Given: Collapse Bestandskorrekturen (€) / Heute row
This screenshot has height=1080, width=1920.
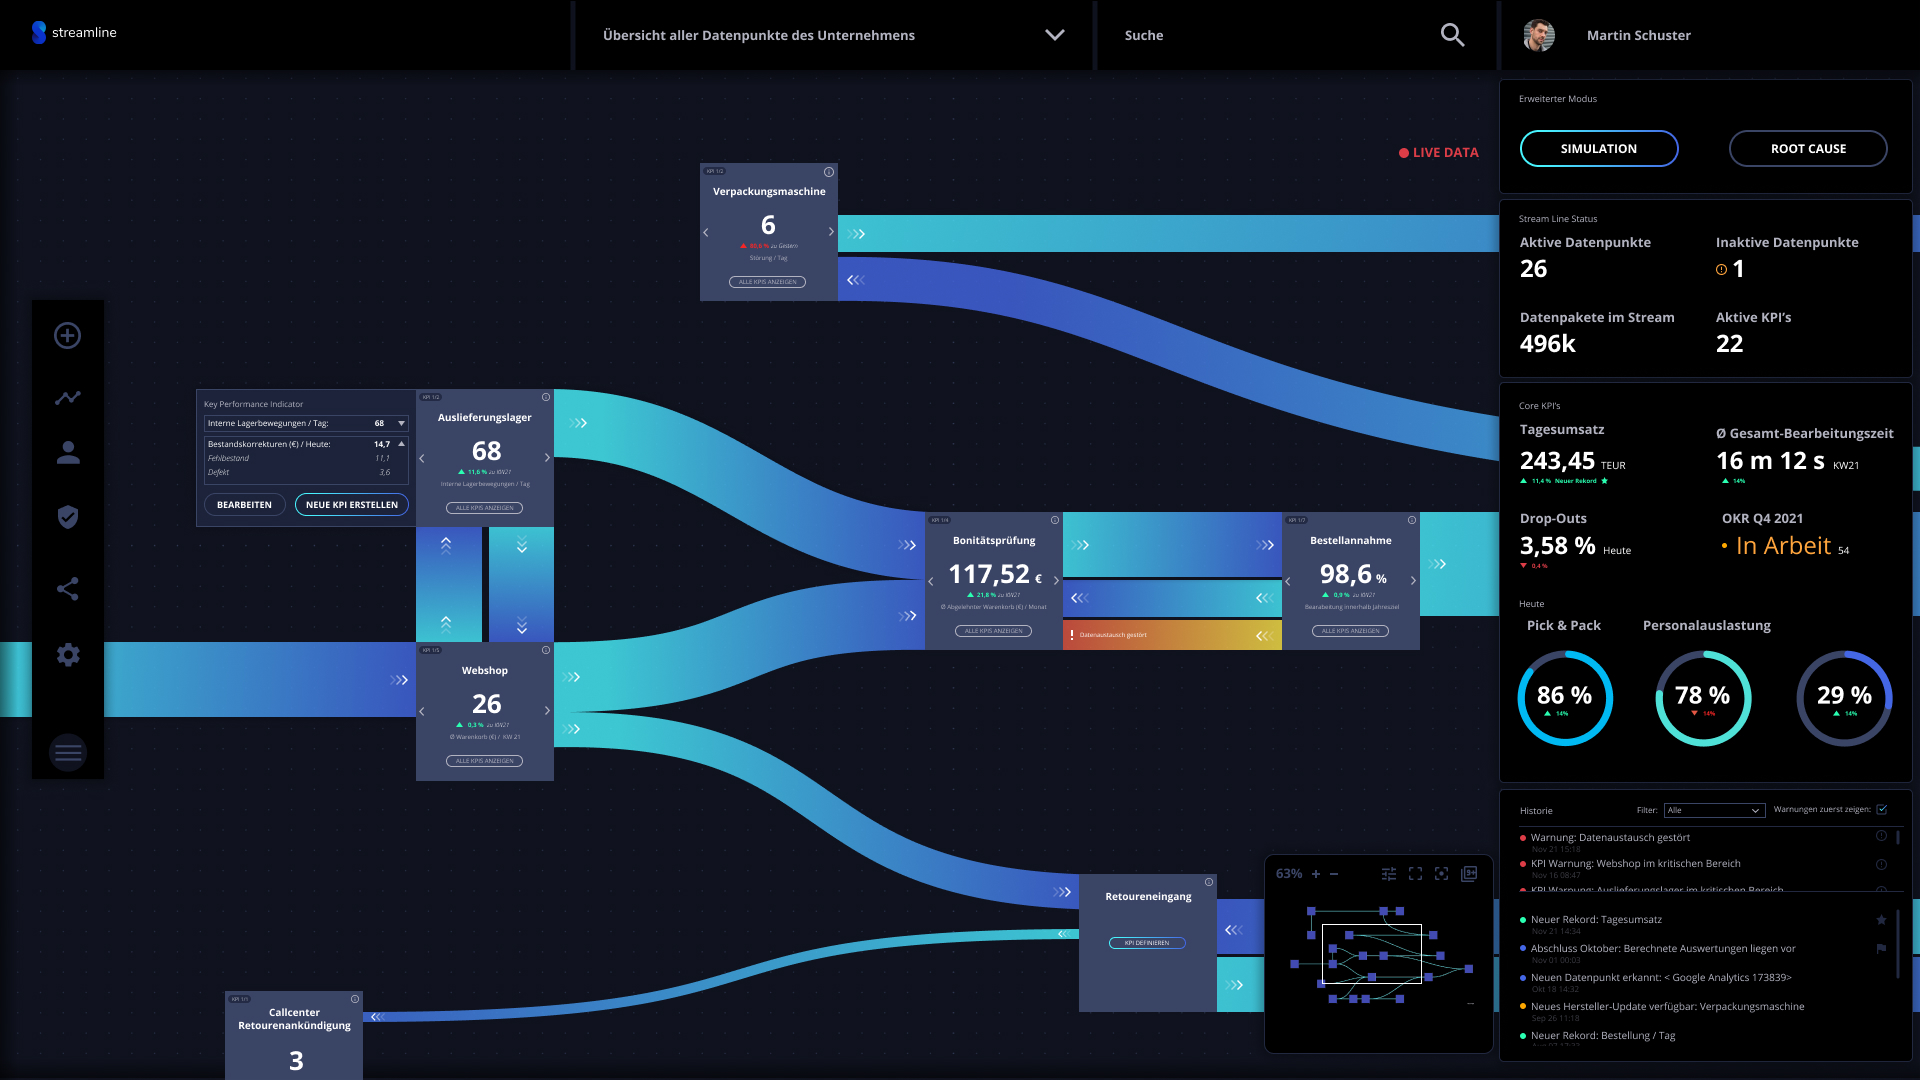Looking at the screenshot, I should pyautogui.click(x=401, y=444).
